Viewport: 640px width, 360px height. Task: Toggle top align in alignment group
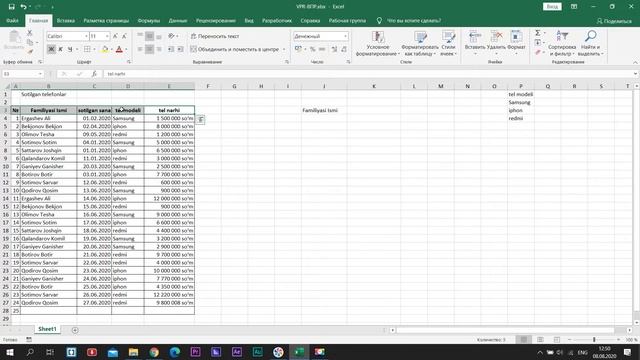(140, 36)
